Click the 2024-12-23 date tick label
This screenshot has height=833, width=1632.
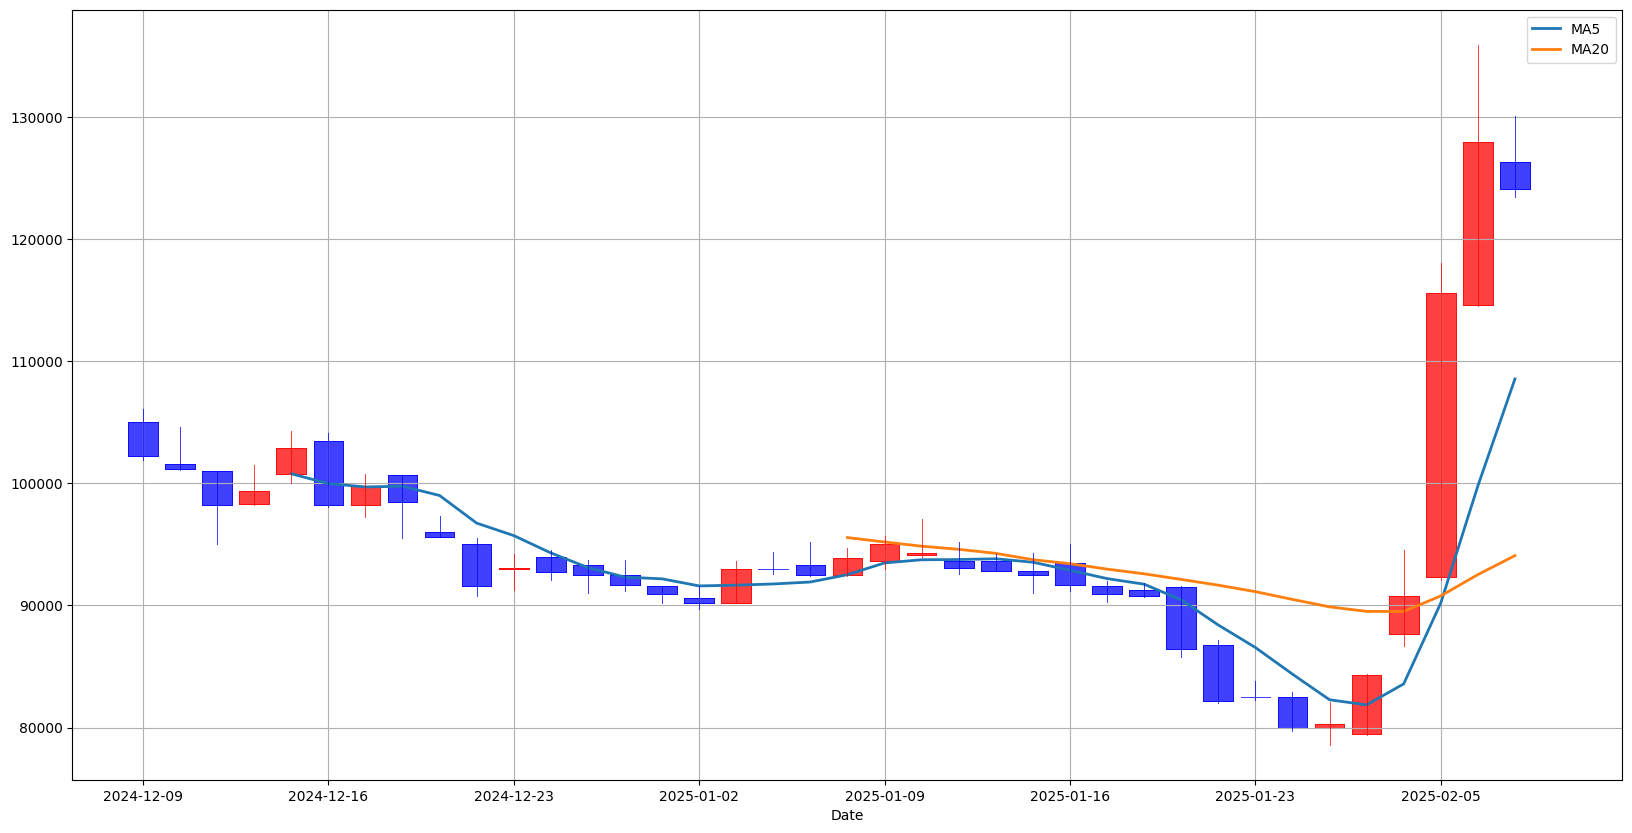[514, 797]
